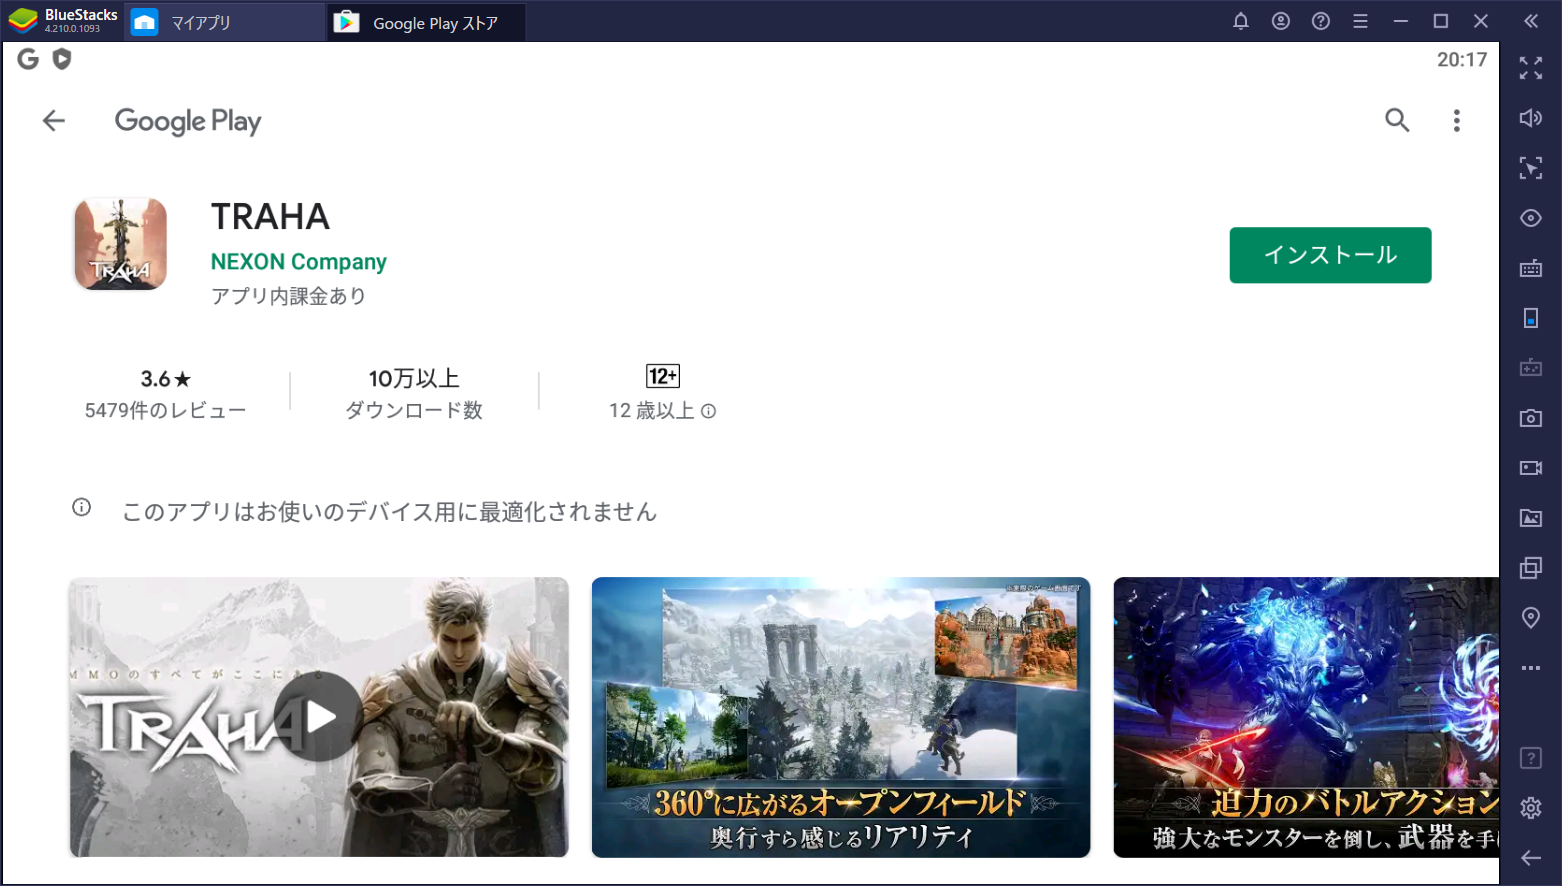Click the アプリ内課金あり label
The height and width of the screenshot is (886, 1562).
pos(288,296)
